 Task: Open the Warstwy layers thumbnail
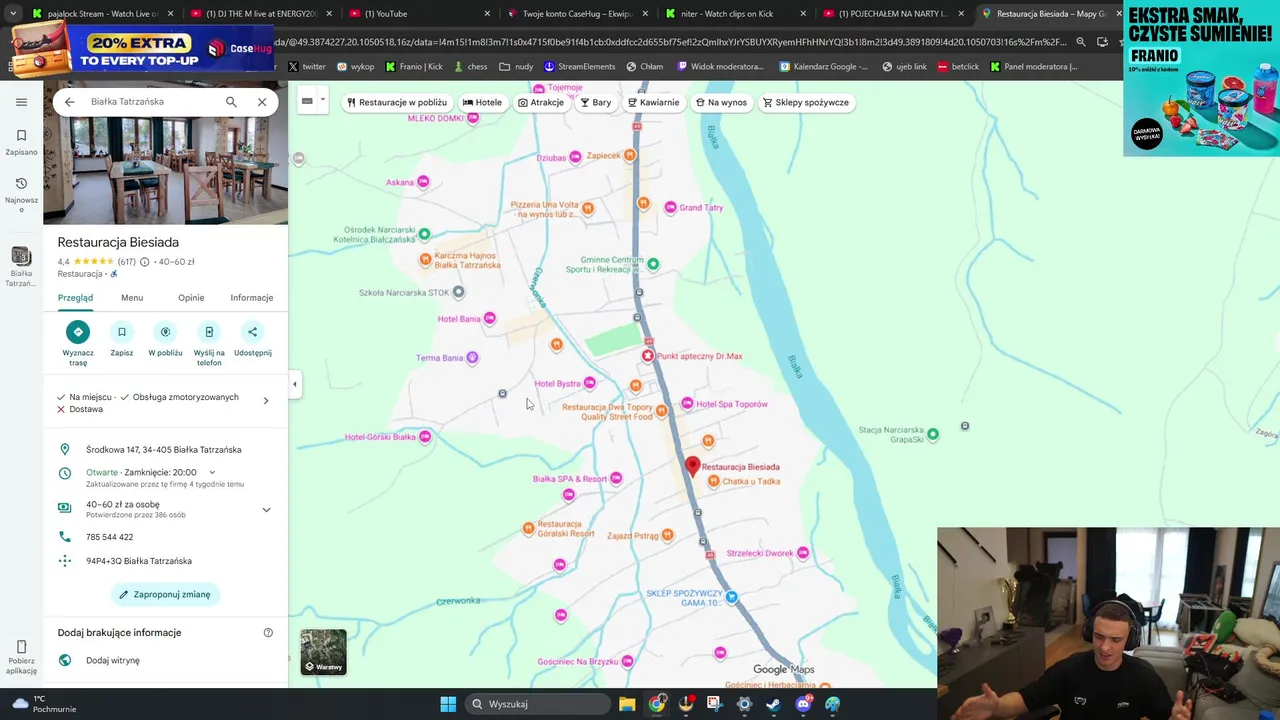coord(324,652)
